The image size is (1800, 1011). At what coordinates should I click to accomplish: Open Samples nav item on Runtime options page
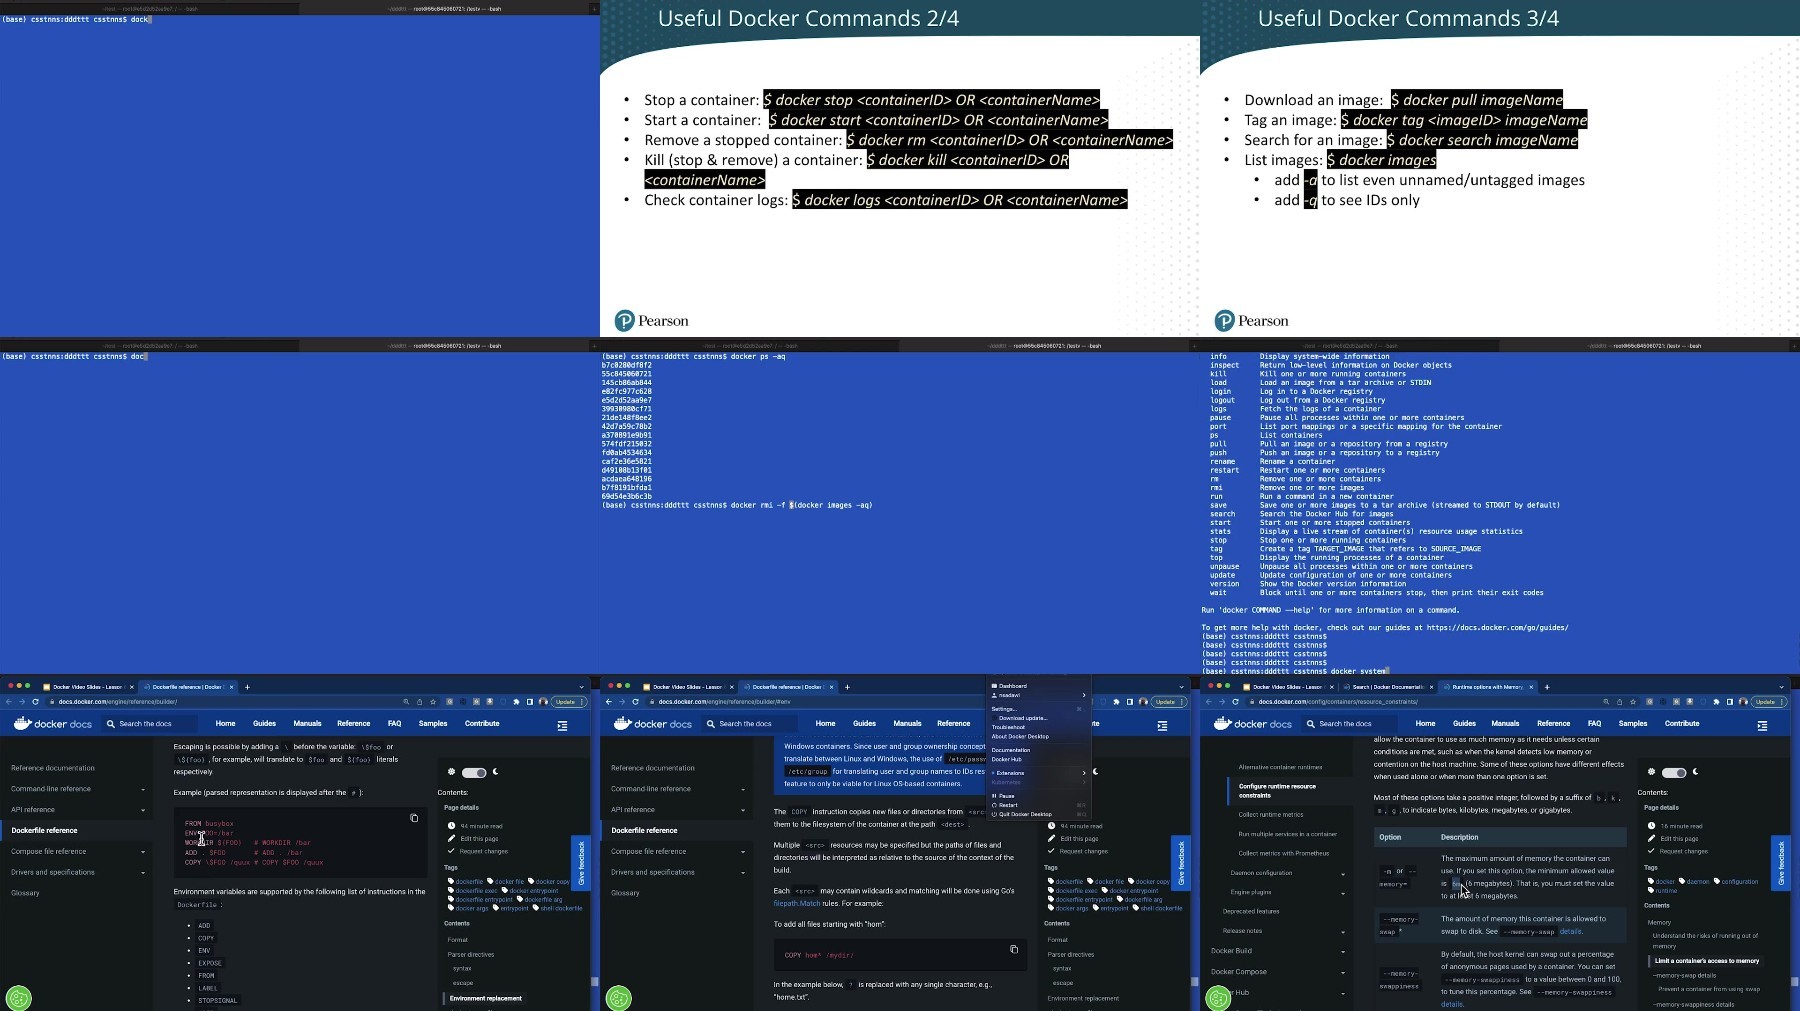point(1632,723)
